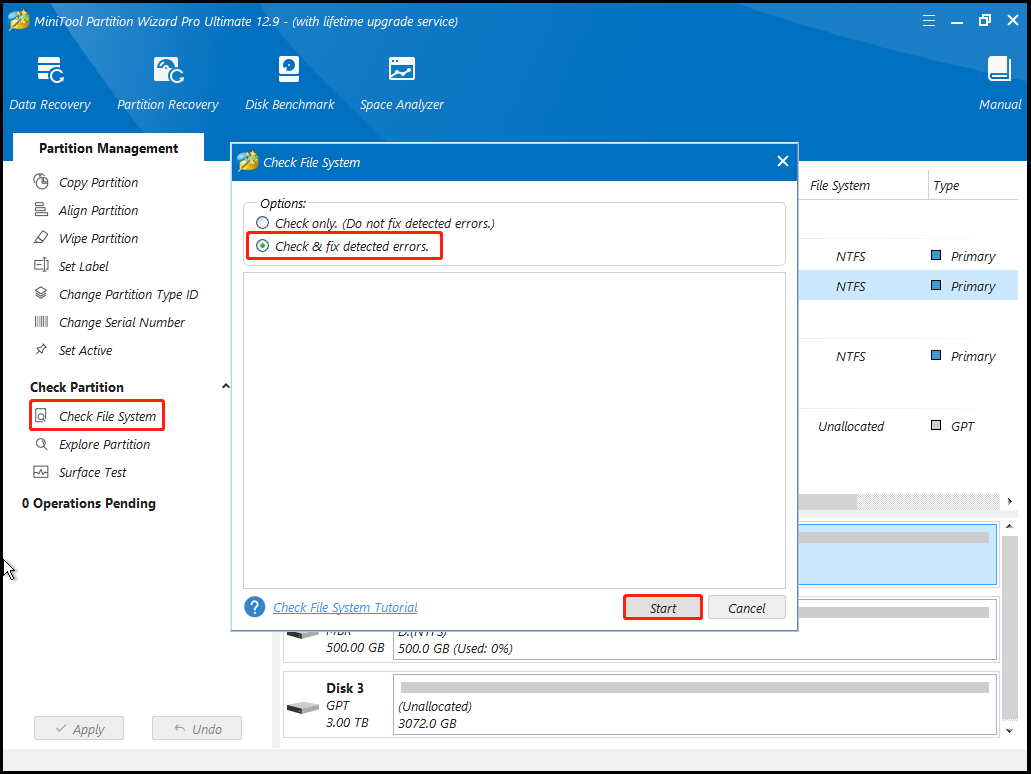Click the blue Primary swatch in highlighted row
This screenshot has width=1031, height=774.
[936, 285]
